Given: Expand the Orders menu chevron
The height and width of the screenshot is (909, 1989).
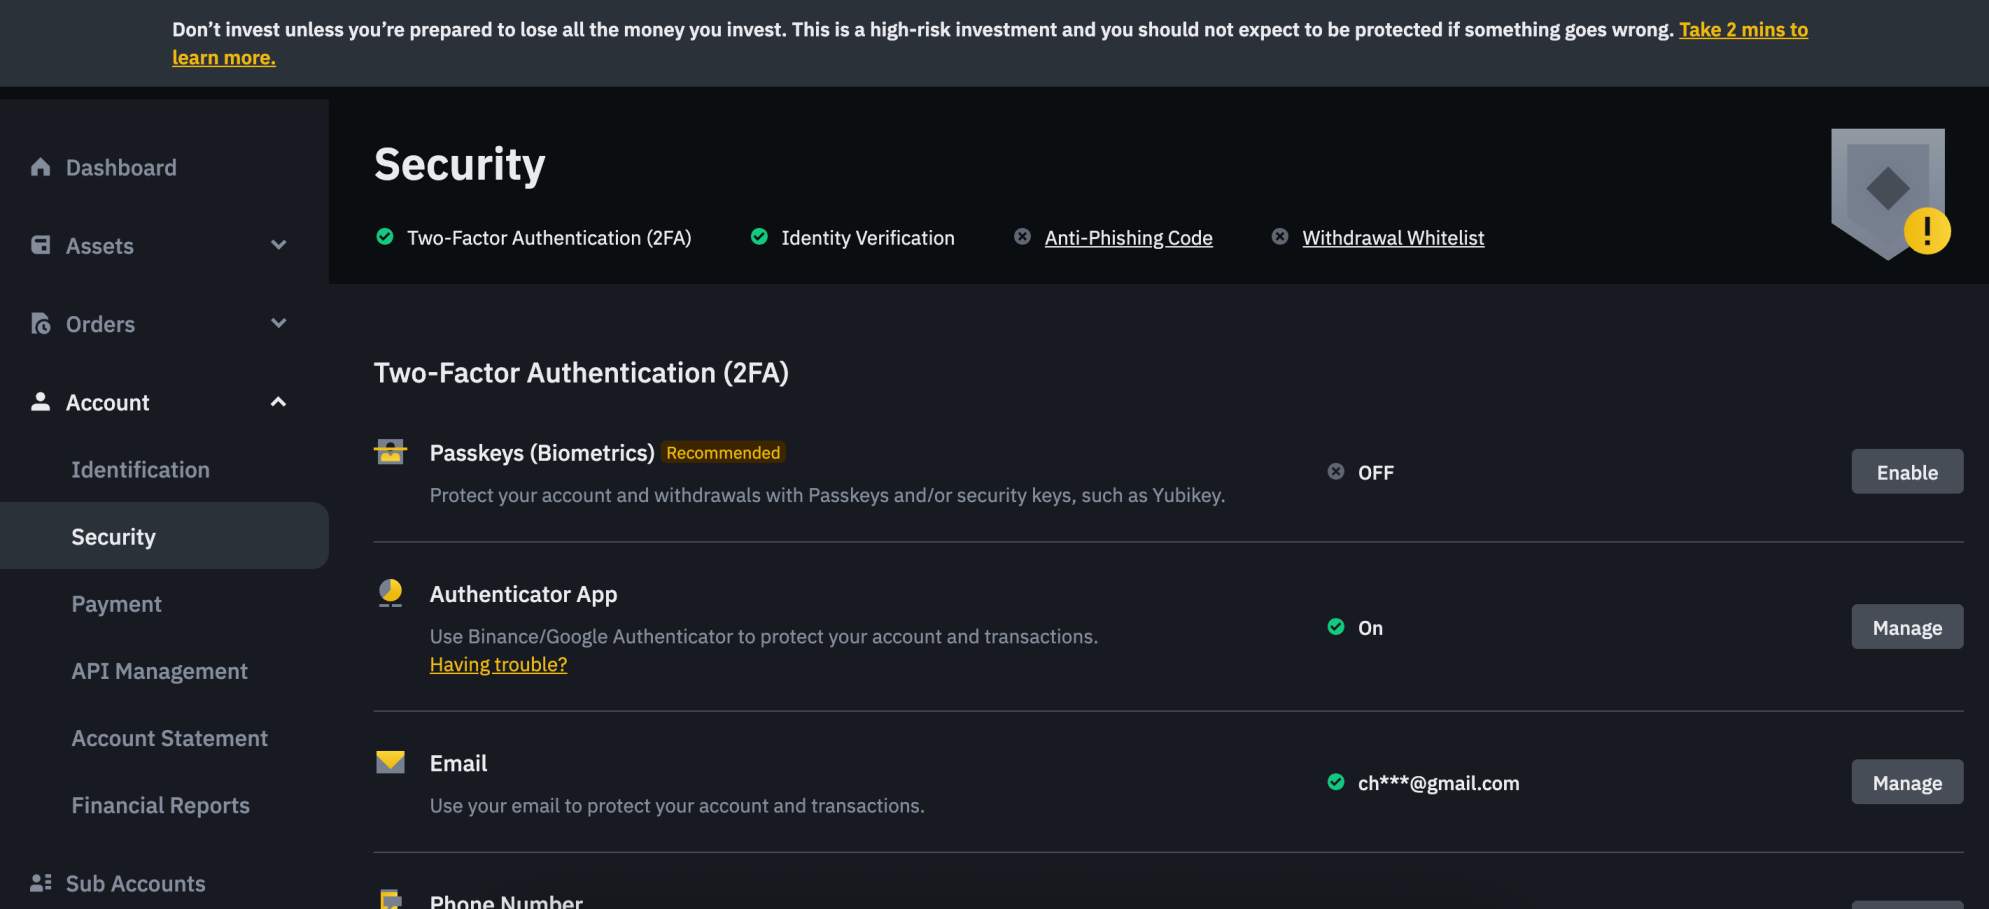Looking at the screenshot, I should coord(279,323).
